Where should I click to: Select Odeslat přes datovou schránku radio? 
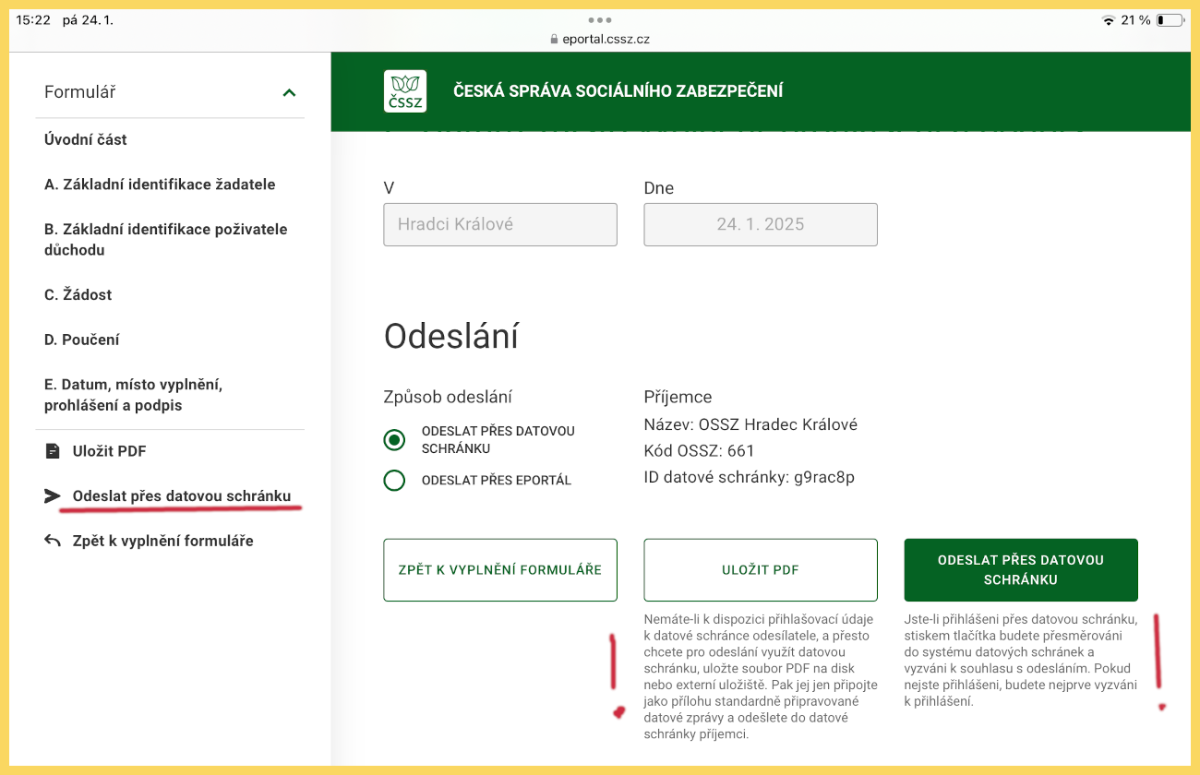pyautogui.click(x=394, y=440)
